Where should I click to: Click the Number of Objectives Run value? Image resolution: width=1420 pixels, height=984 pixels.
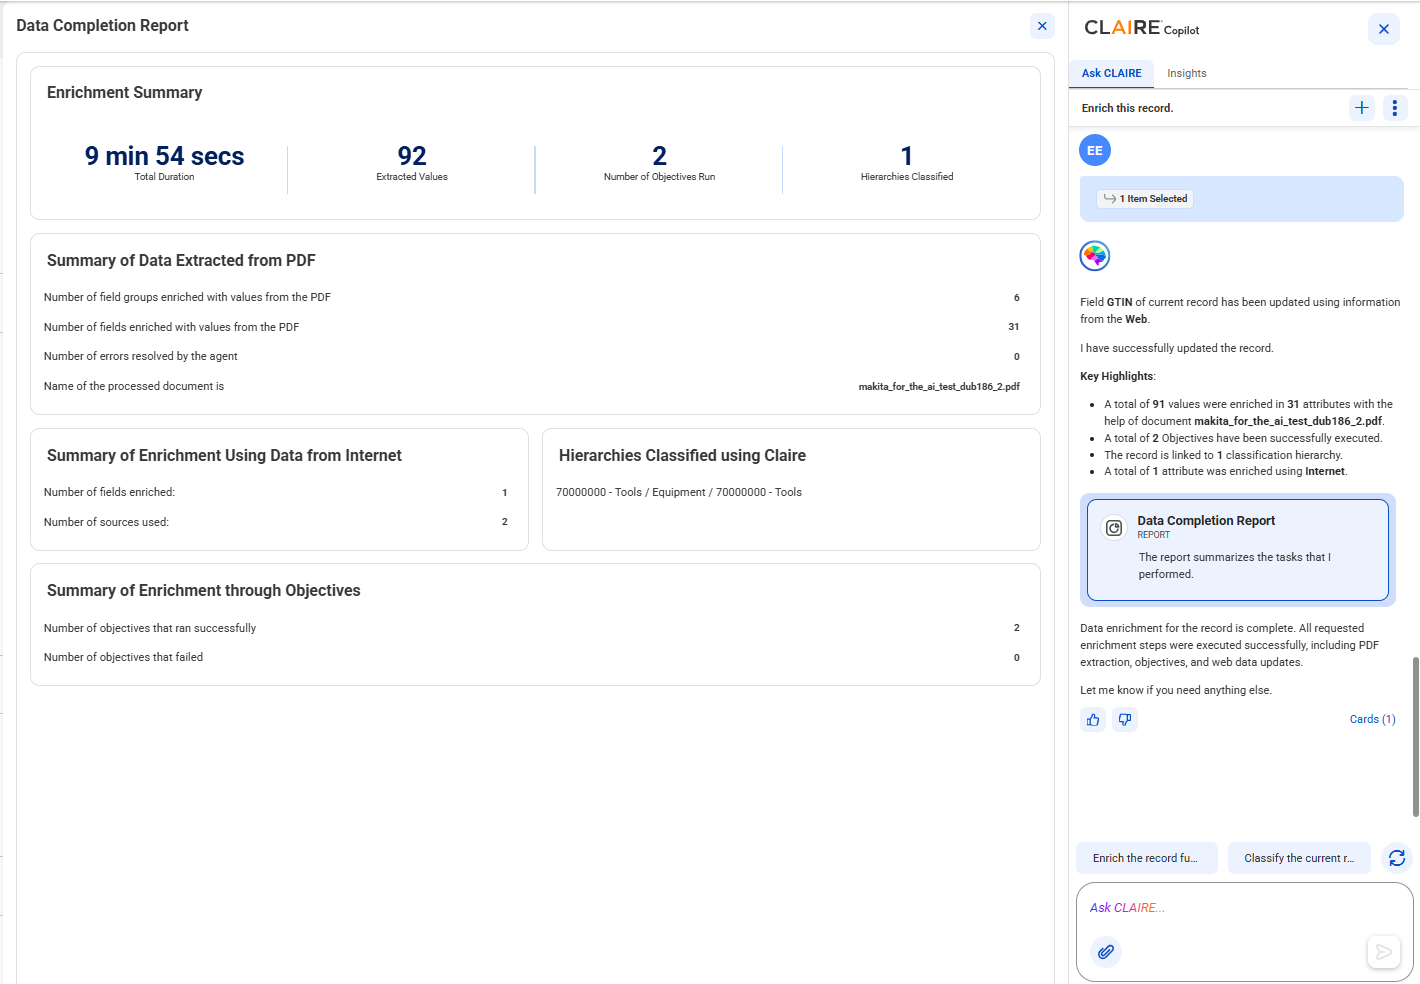[x=659, y=156]
